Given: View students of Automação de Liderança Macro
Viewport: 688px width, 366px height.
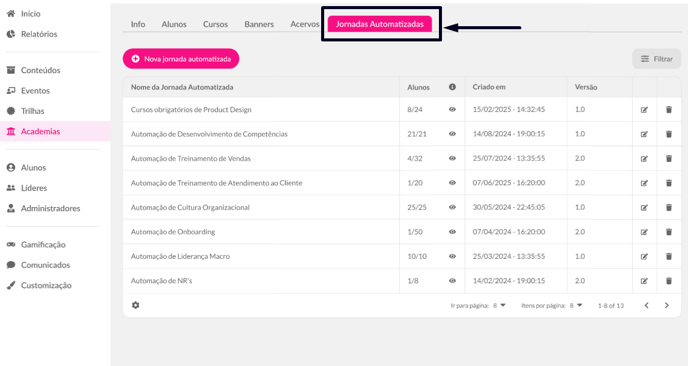Looking at the screenshot, I should [452, 256].
